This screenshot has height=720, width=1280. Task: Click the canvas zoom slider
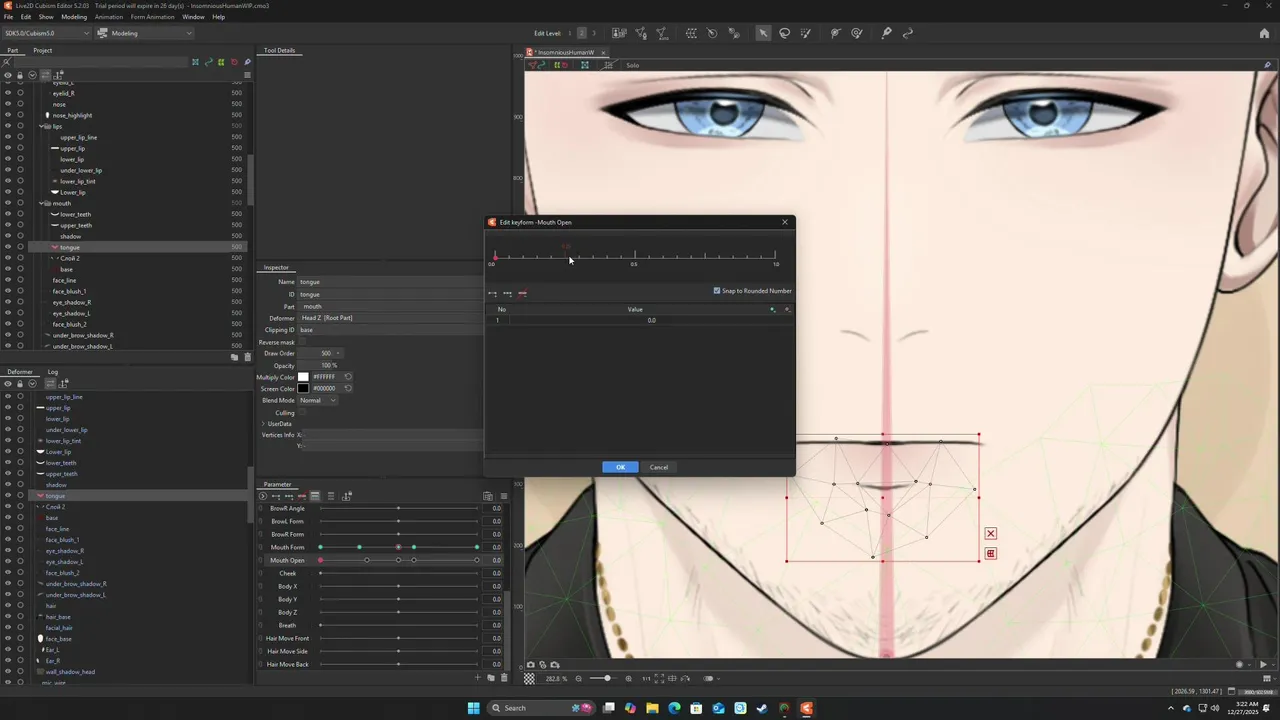tap(603, 679)
